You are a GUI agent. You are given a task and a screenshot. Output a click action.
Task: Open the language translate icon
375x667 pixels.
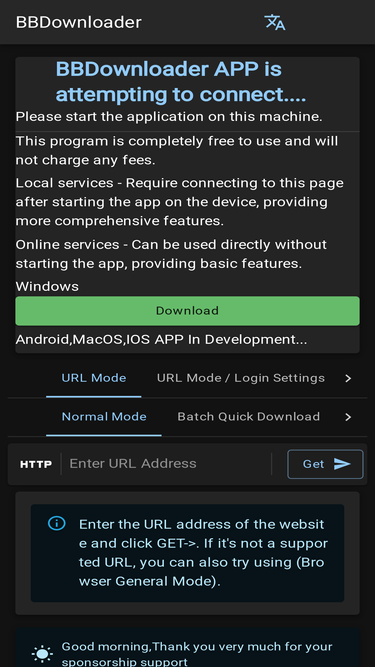pos(275,22)
